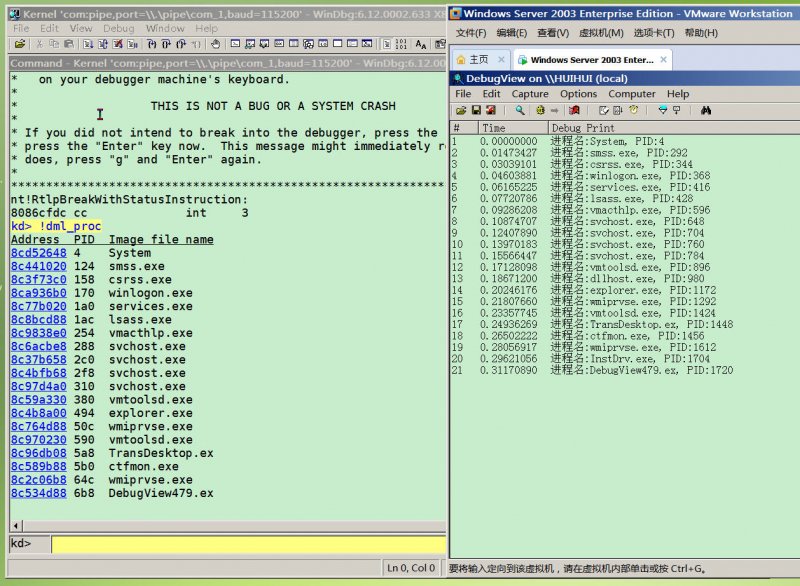Close the Windows Server 2003 Enter... tab
The height and width of the screenshot is (586, 800).
coord(663,60)
